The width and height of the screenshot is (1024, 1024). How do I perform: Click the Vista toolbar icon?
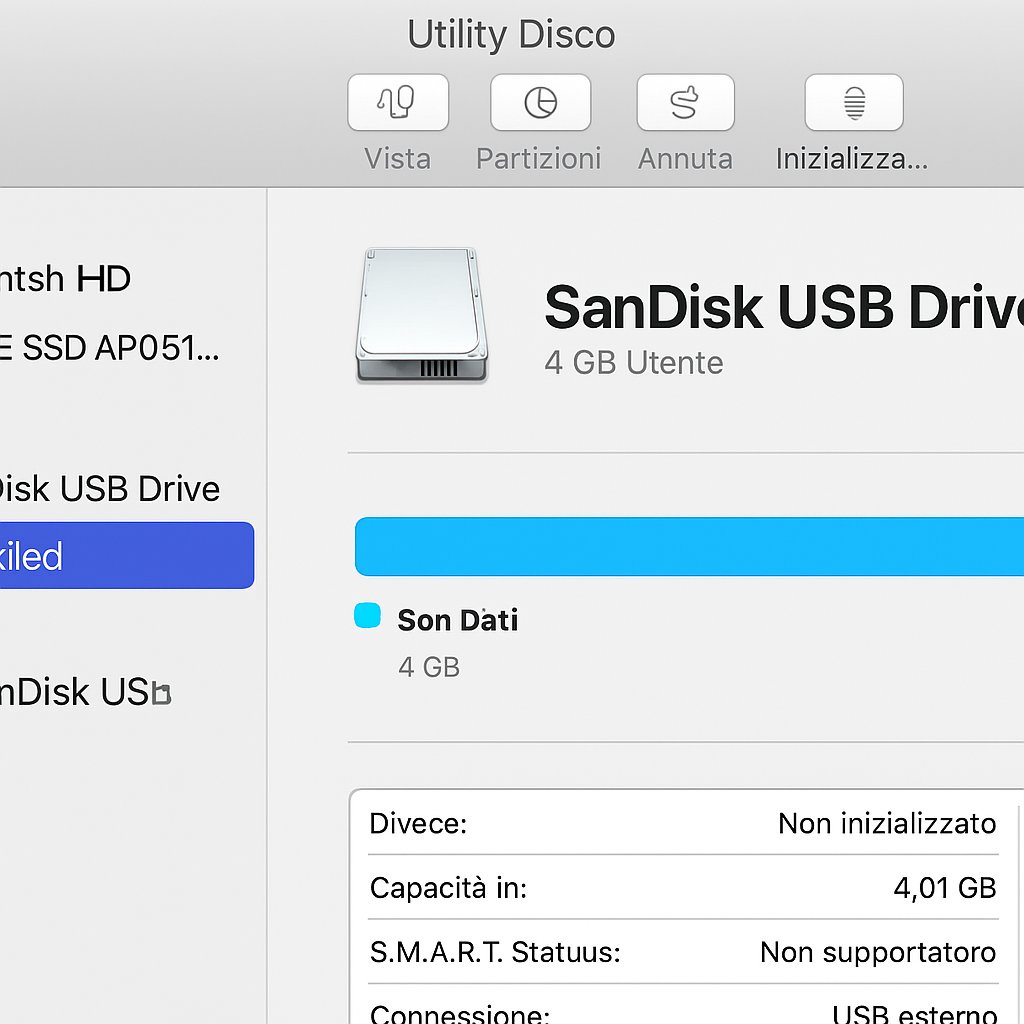(x=398, y=103)
